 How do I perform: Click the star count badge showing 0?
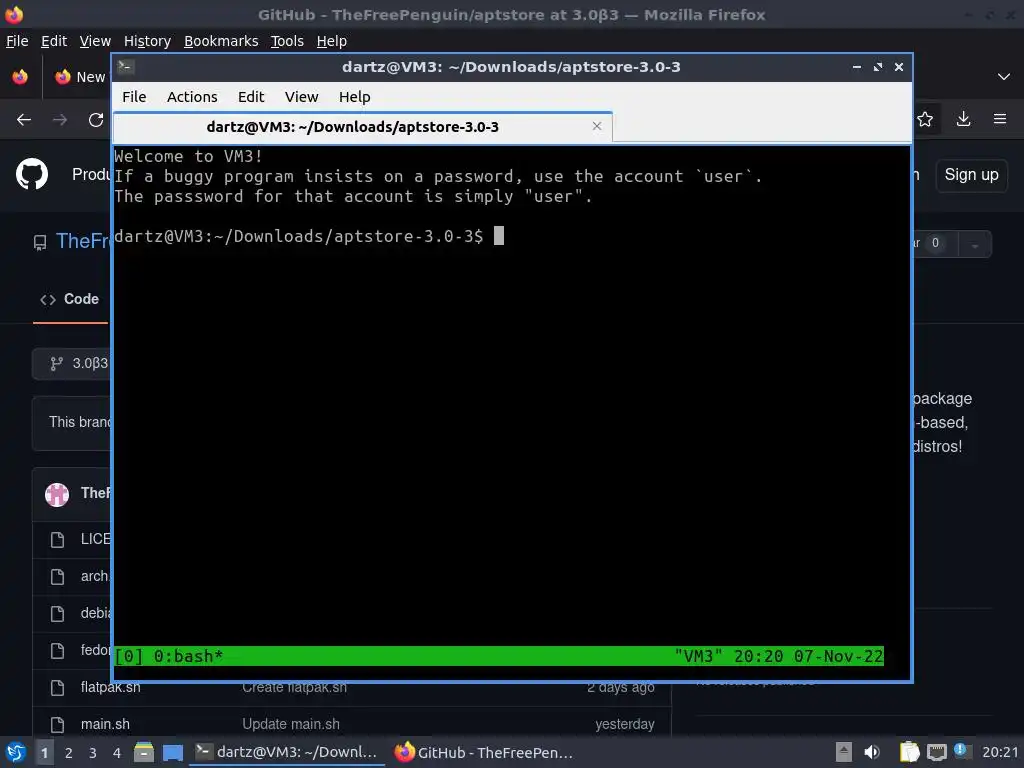935,243
